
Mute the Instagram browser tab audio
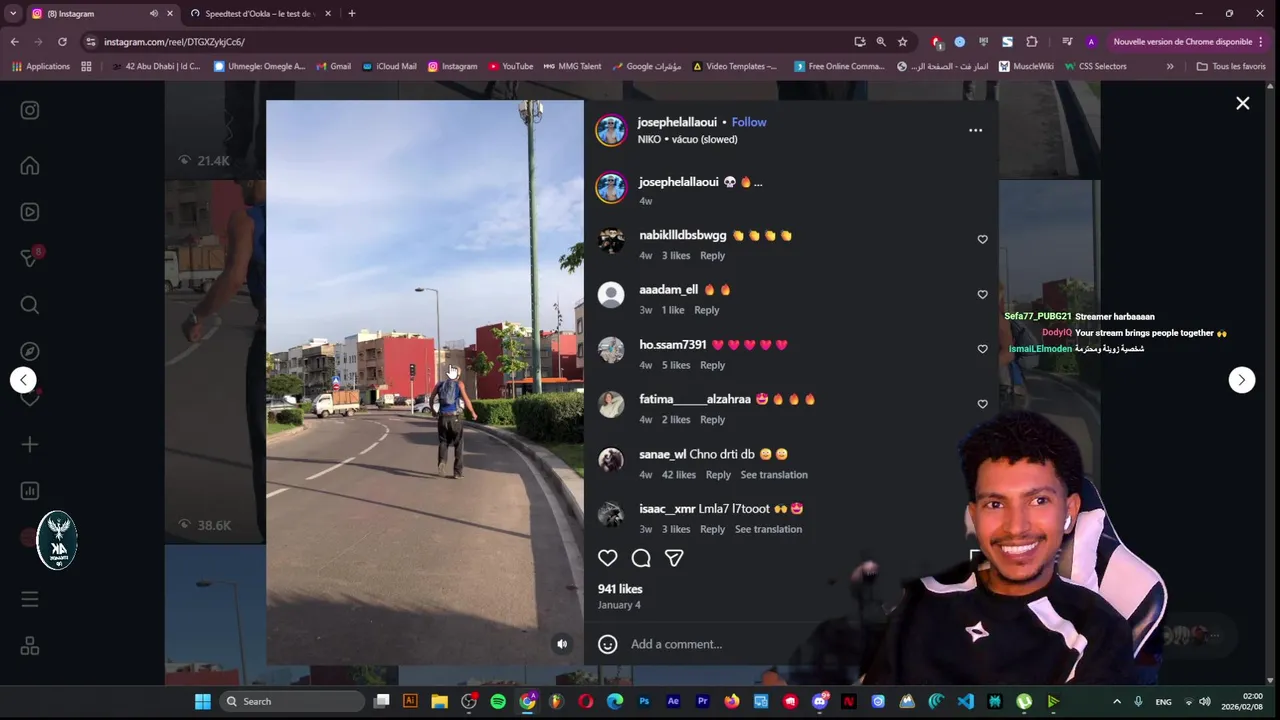154,14
